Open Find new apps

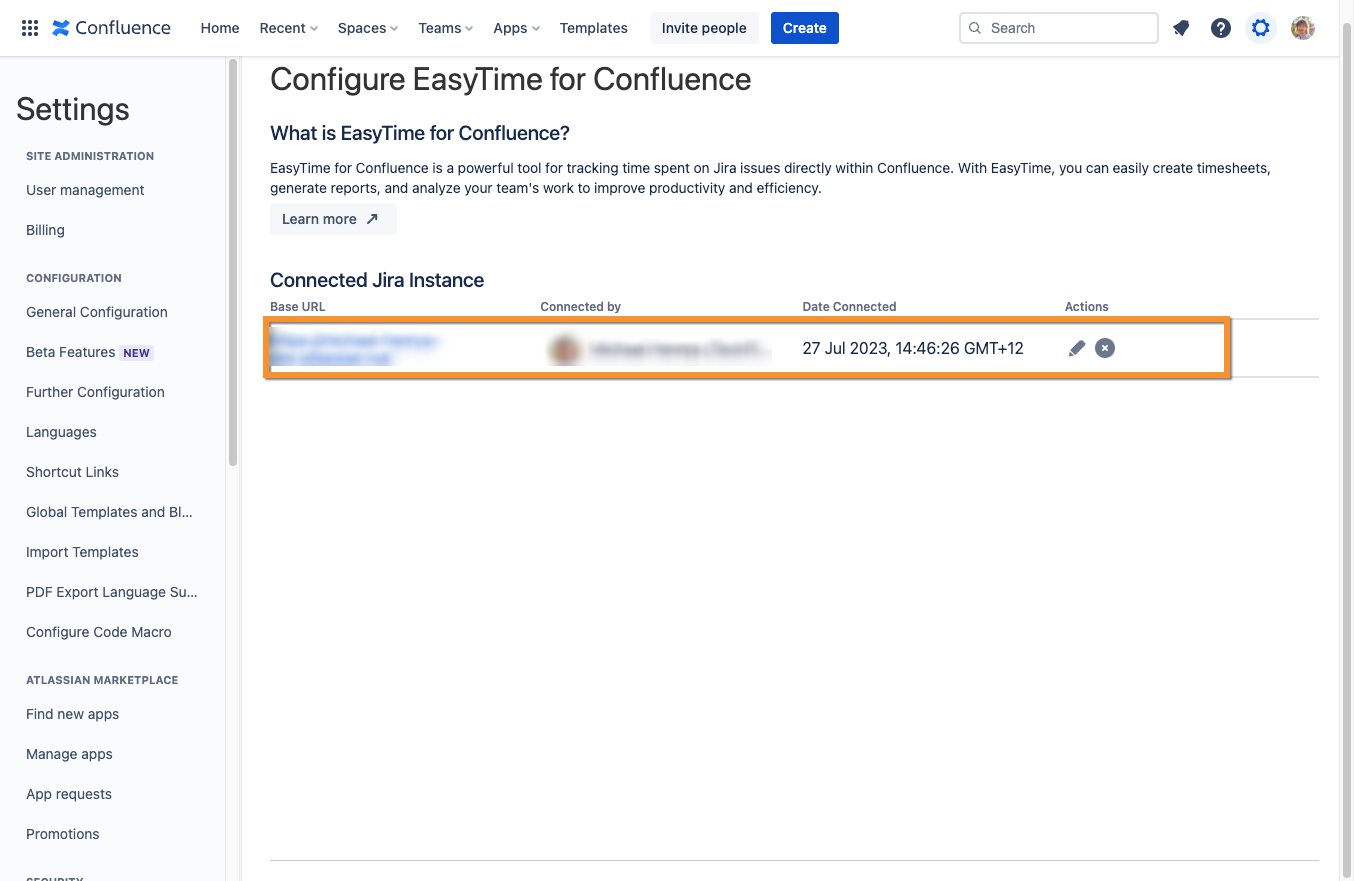[72, 714]
